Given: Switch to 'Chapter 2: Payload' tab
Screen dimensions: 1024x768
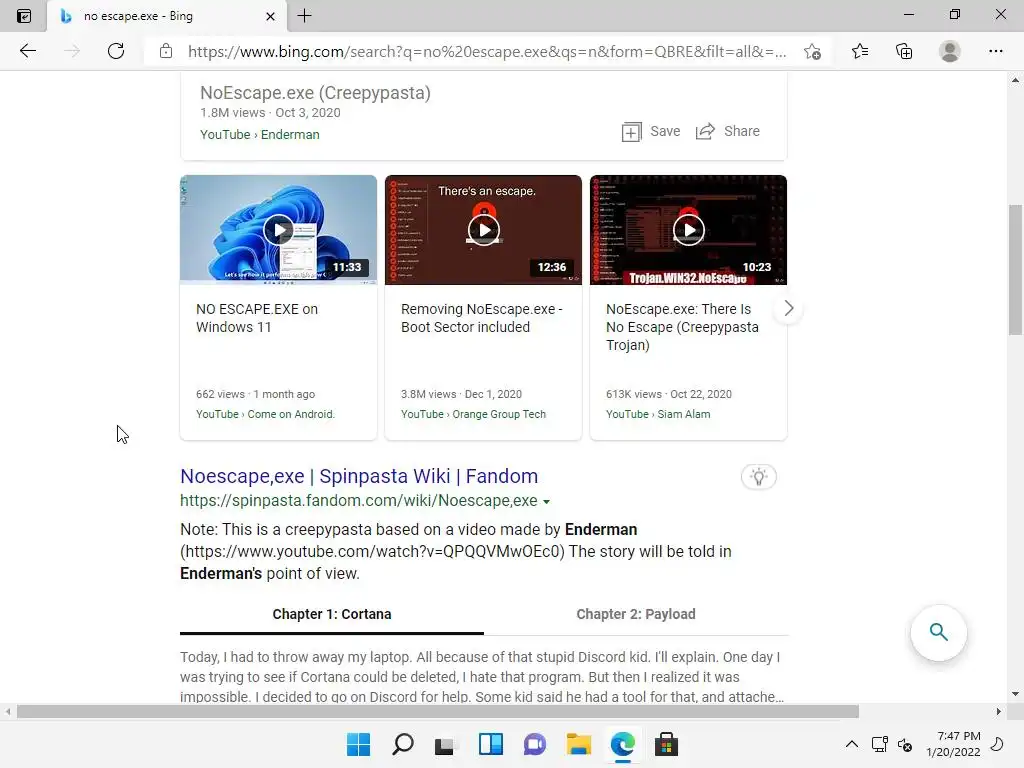Looking at the screenshot, I should (x=635, y=615).
